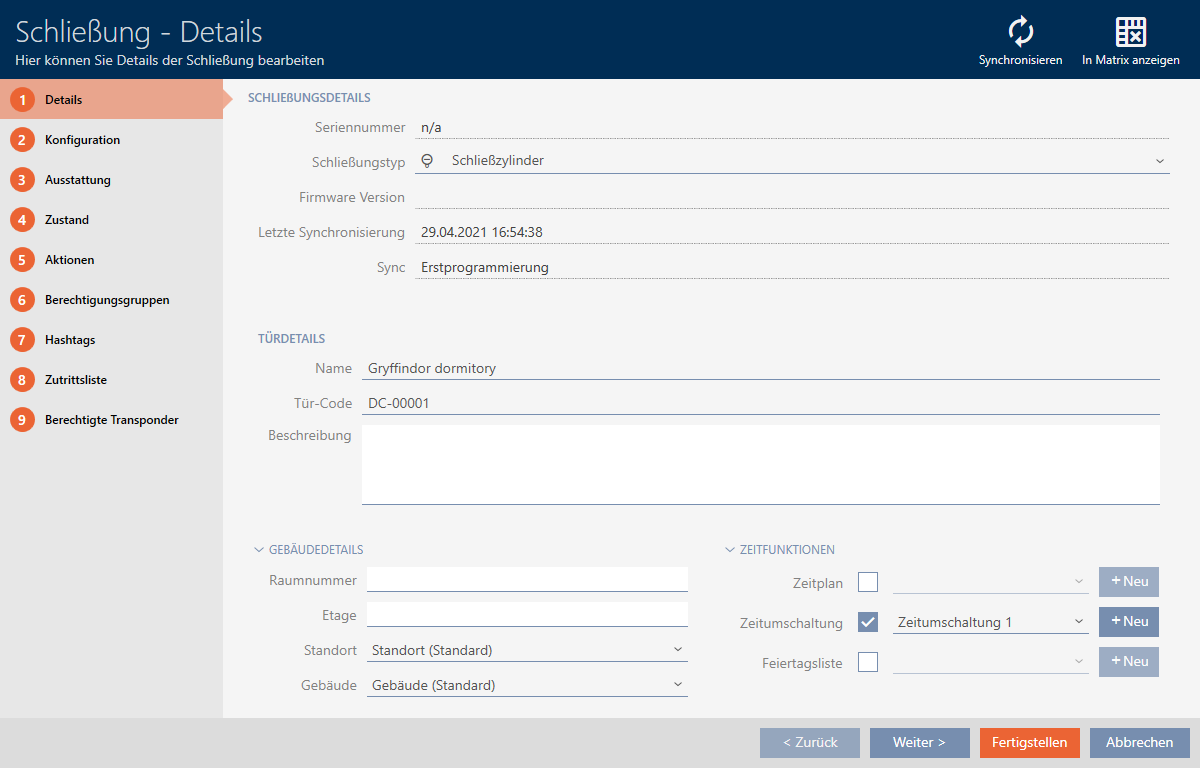Screen dimensions: 1200x768
Task: Enable the Feiertagsliste checkbox
Action: pyautogui.click(x=868, y=662)
